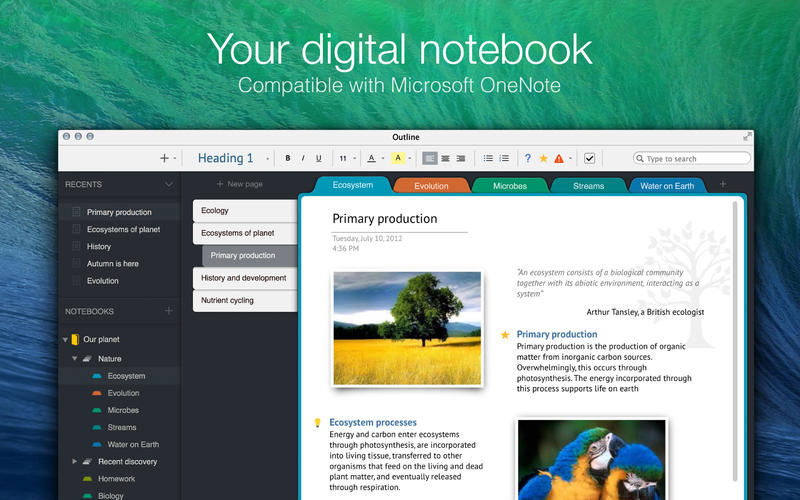Align text left
This screenshot has width=800, height=500.
pyautogui.click(x=430, y=158)
